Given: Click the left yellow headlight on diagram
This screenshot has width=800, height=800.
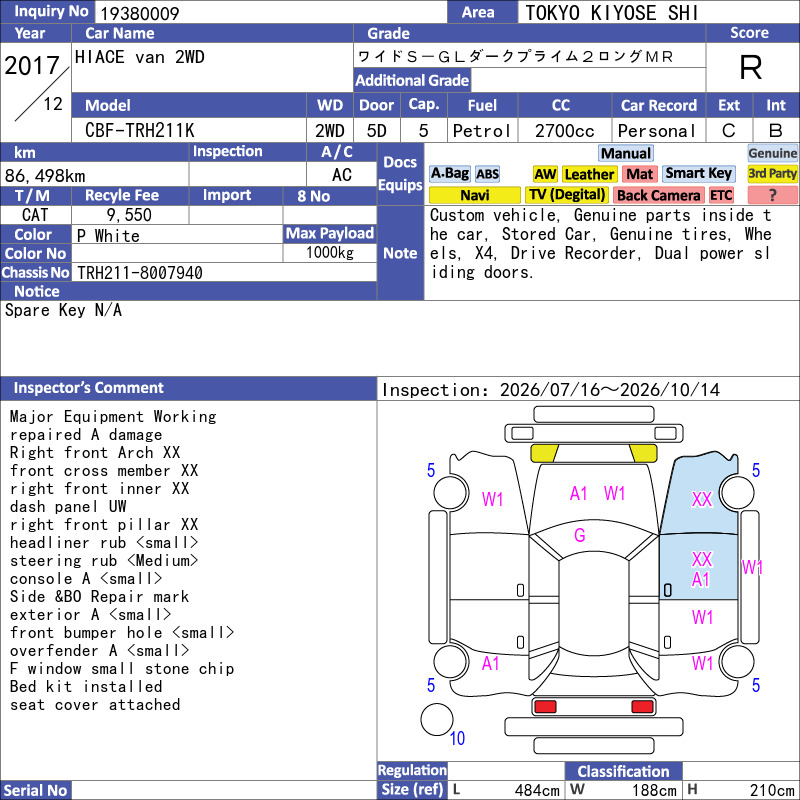Looking at the screenshot, I should 544,453.
